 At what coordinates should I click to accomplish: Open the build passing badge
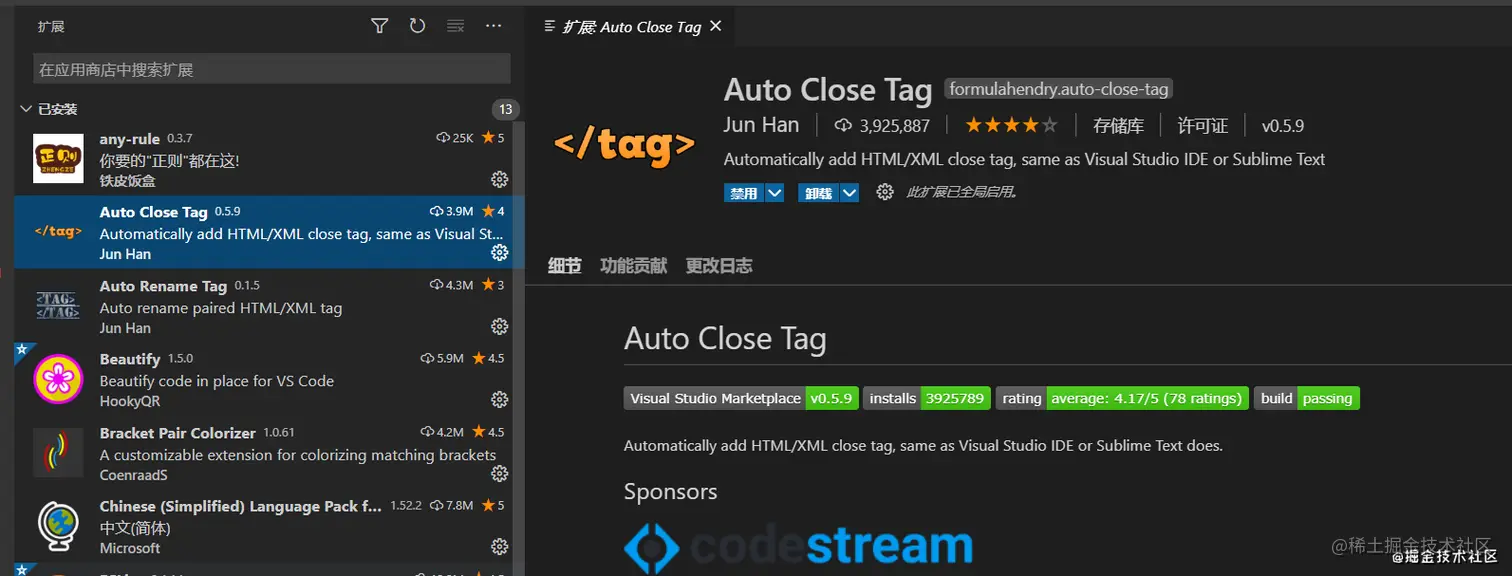coord(1307,398)
